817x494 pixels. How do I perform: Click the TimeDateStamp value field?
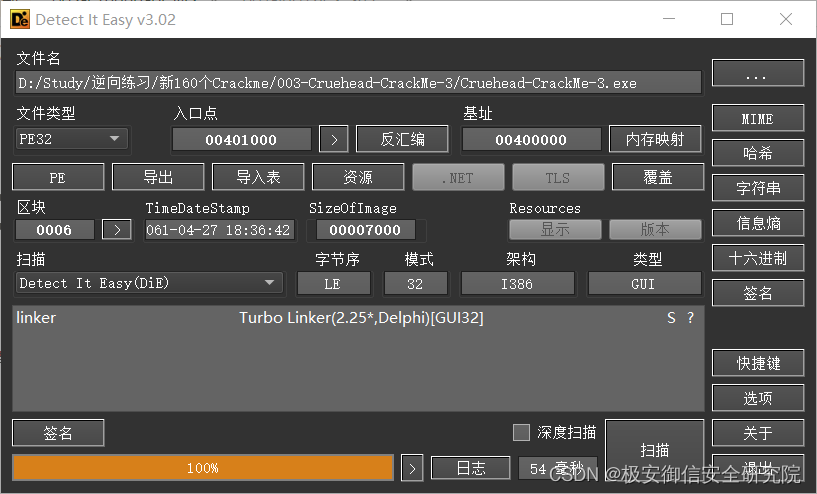(219, 230)
